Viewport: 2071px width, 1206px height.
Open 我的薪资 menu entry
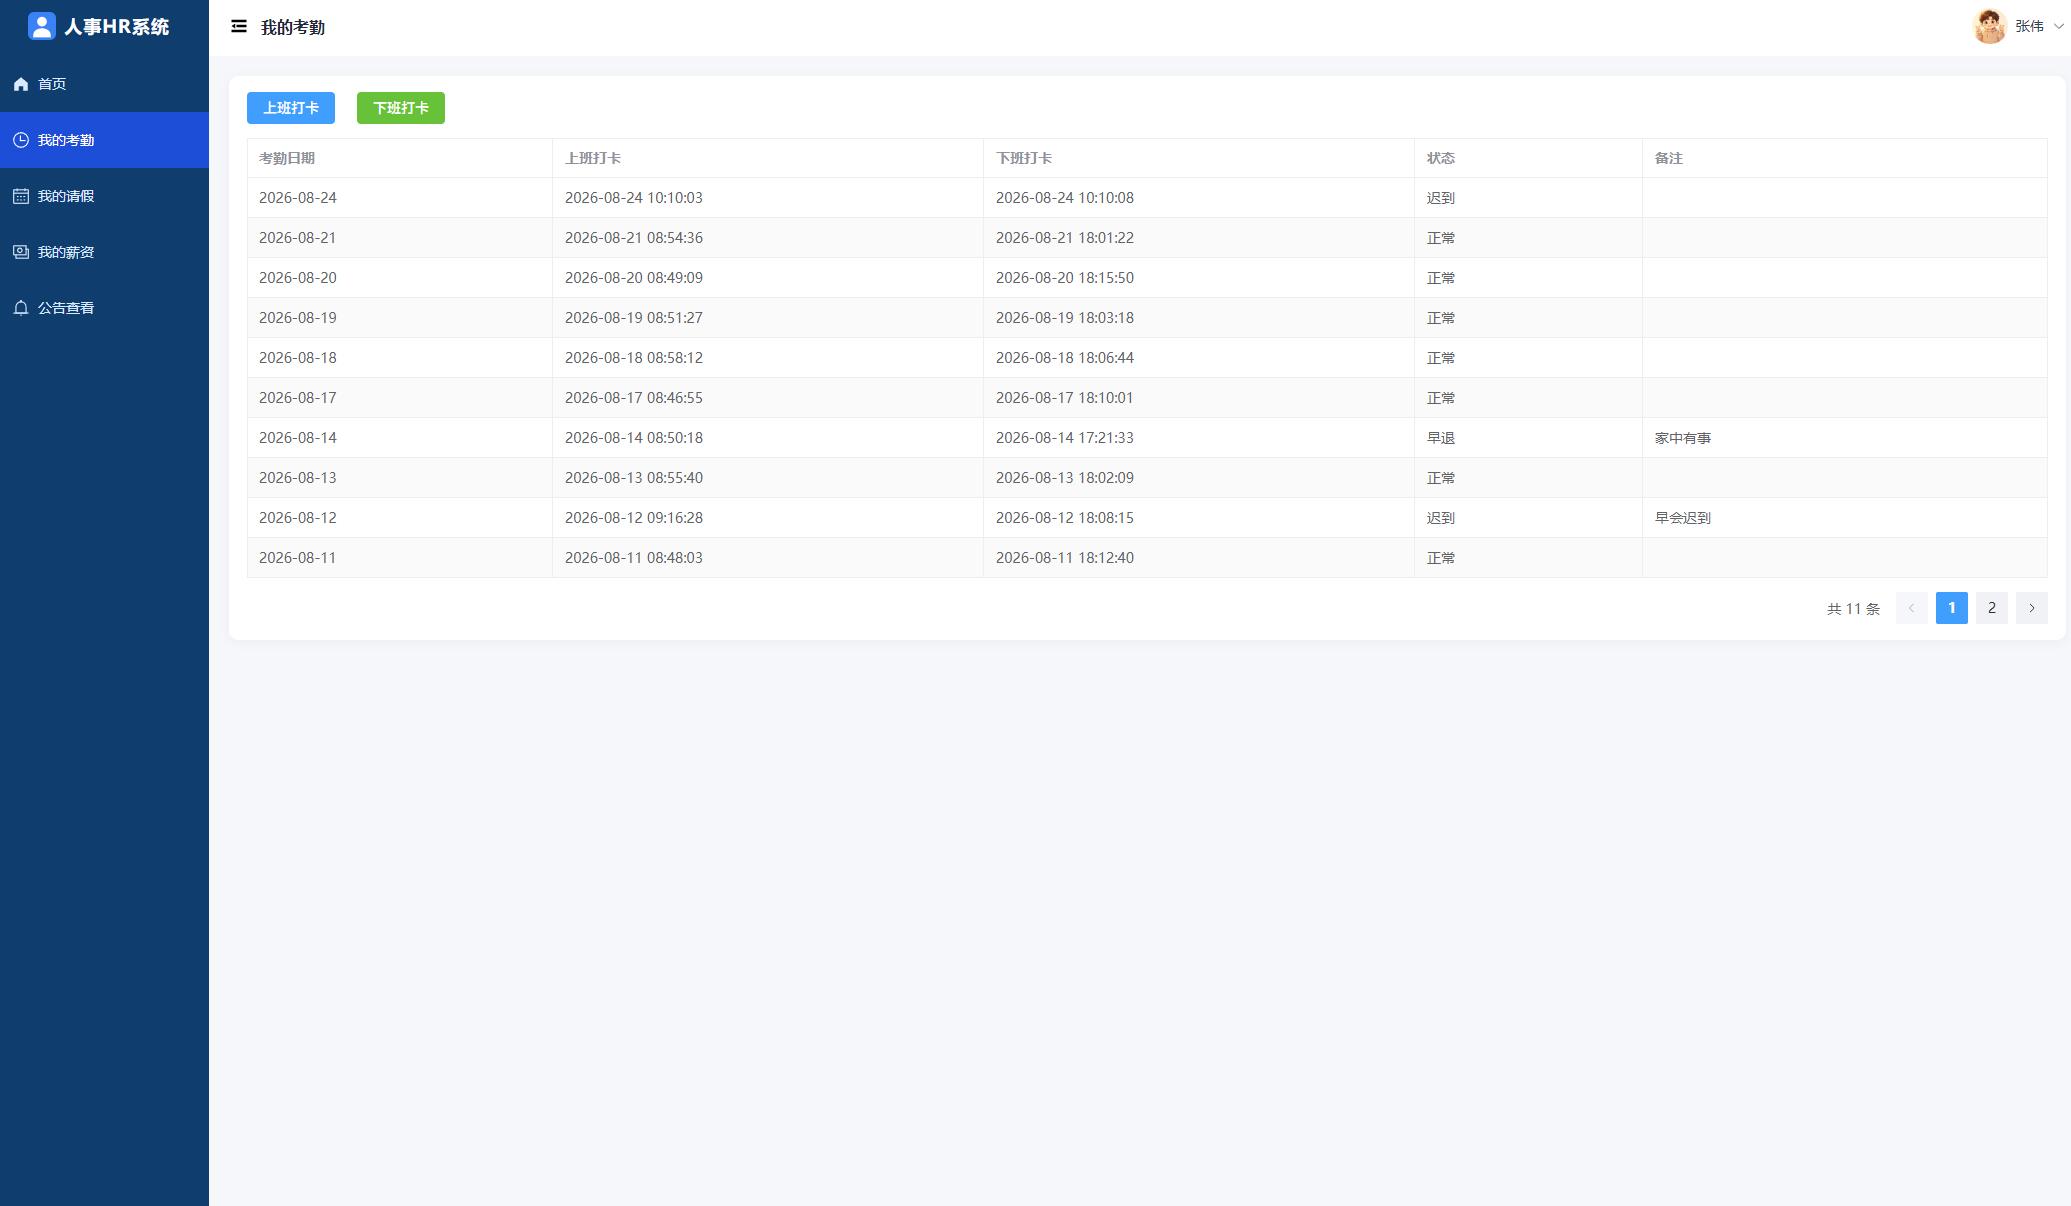[x=104, y=252]
